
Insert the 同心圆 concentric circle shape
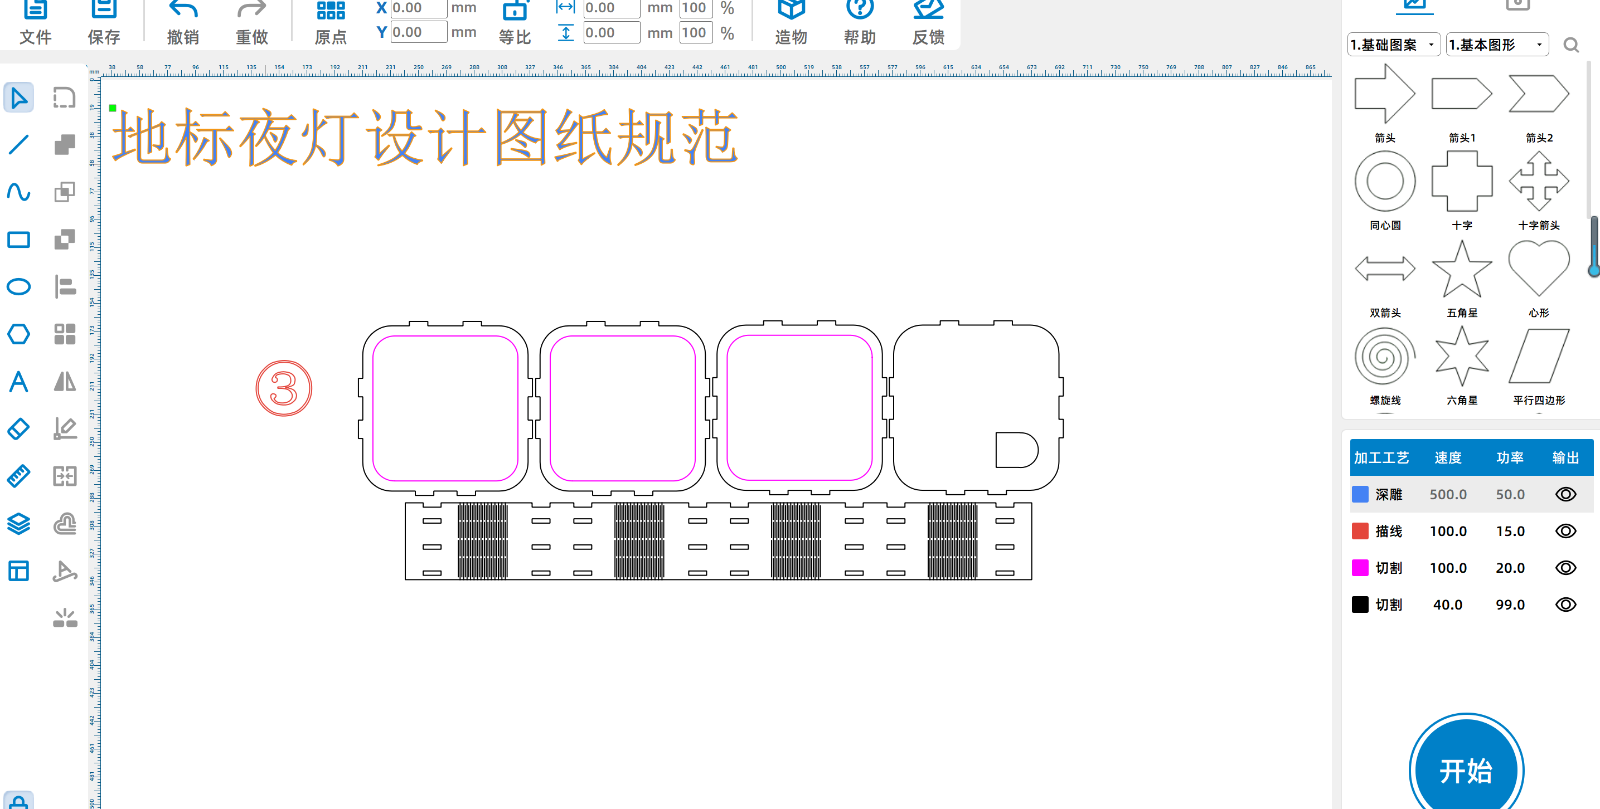[1385, 181]
